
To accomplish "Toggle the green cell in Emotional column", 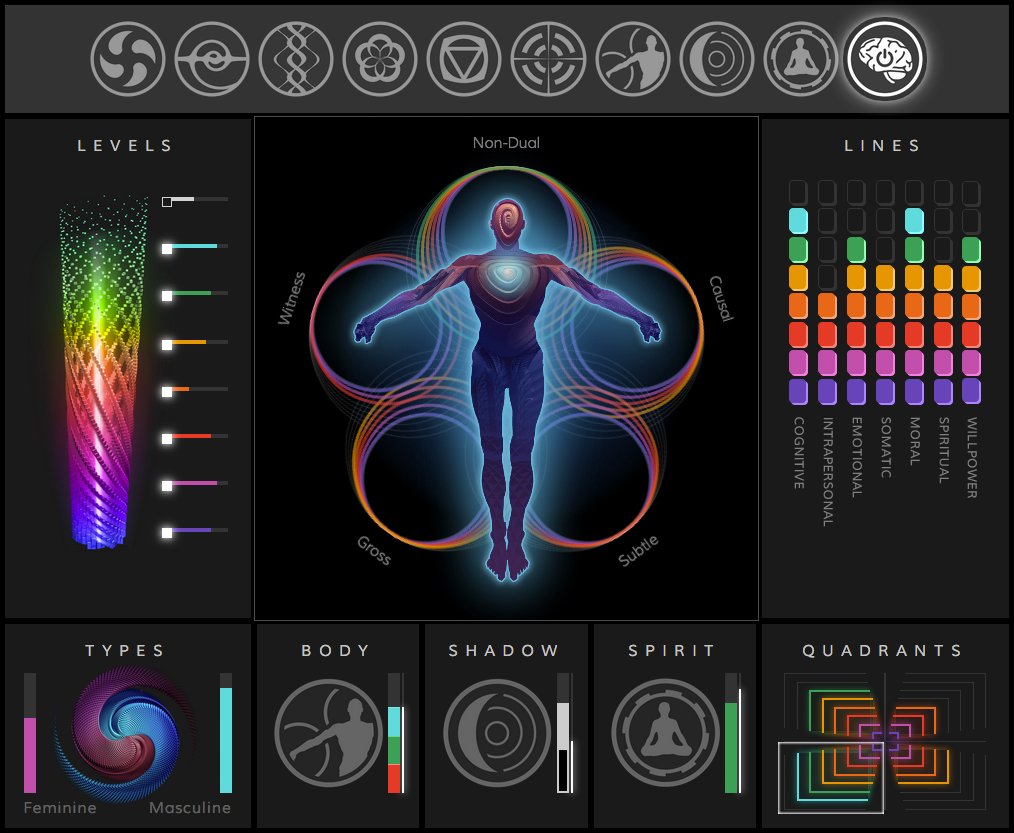I will pyautogui.click(x=856, y=249).
